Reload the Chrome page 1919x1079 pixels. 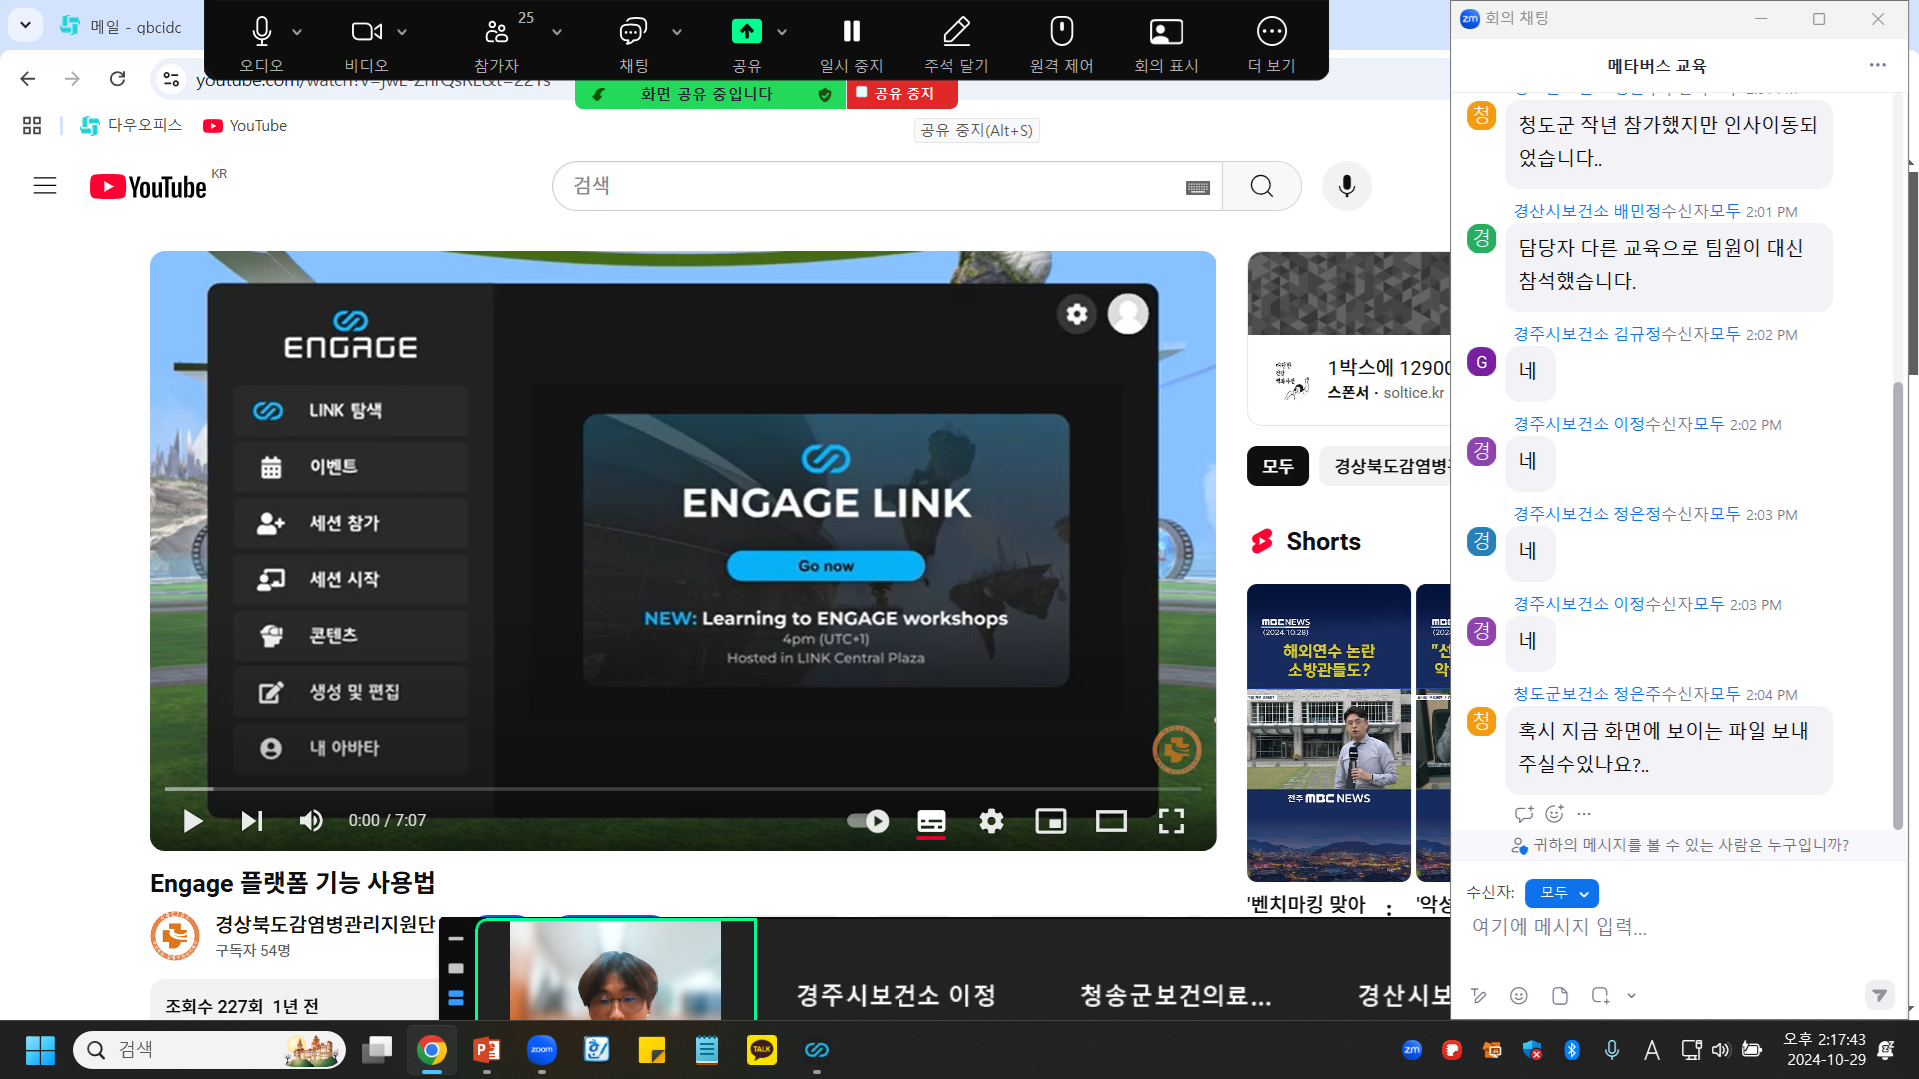(x=117, y=79)
